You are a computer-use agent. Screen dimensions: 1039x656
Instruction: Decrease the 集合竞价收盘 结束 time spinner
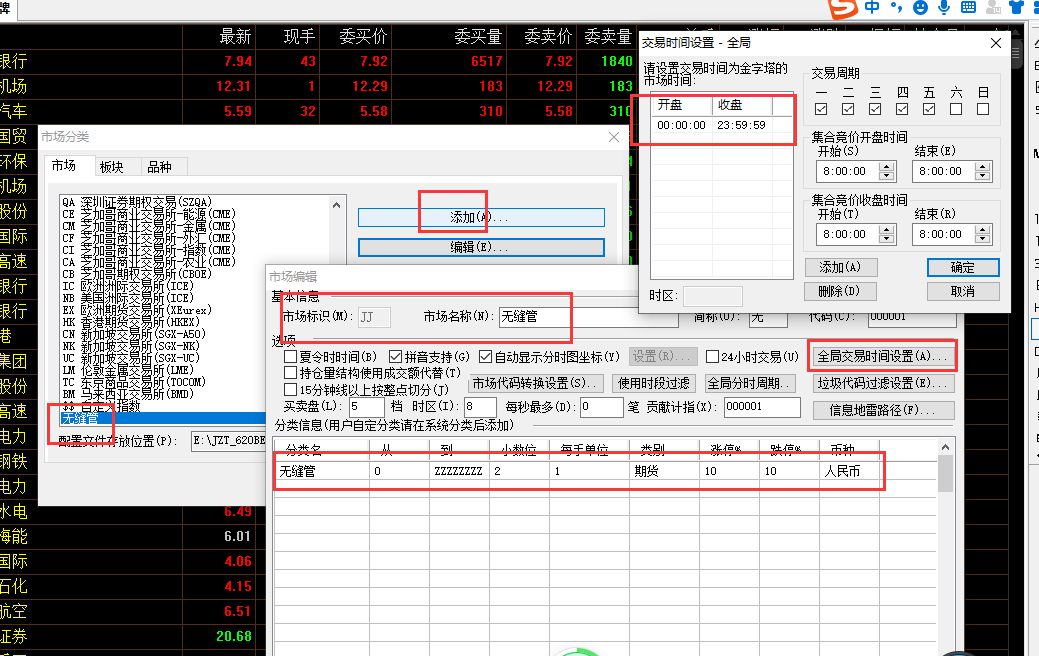[983, 239]
